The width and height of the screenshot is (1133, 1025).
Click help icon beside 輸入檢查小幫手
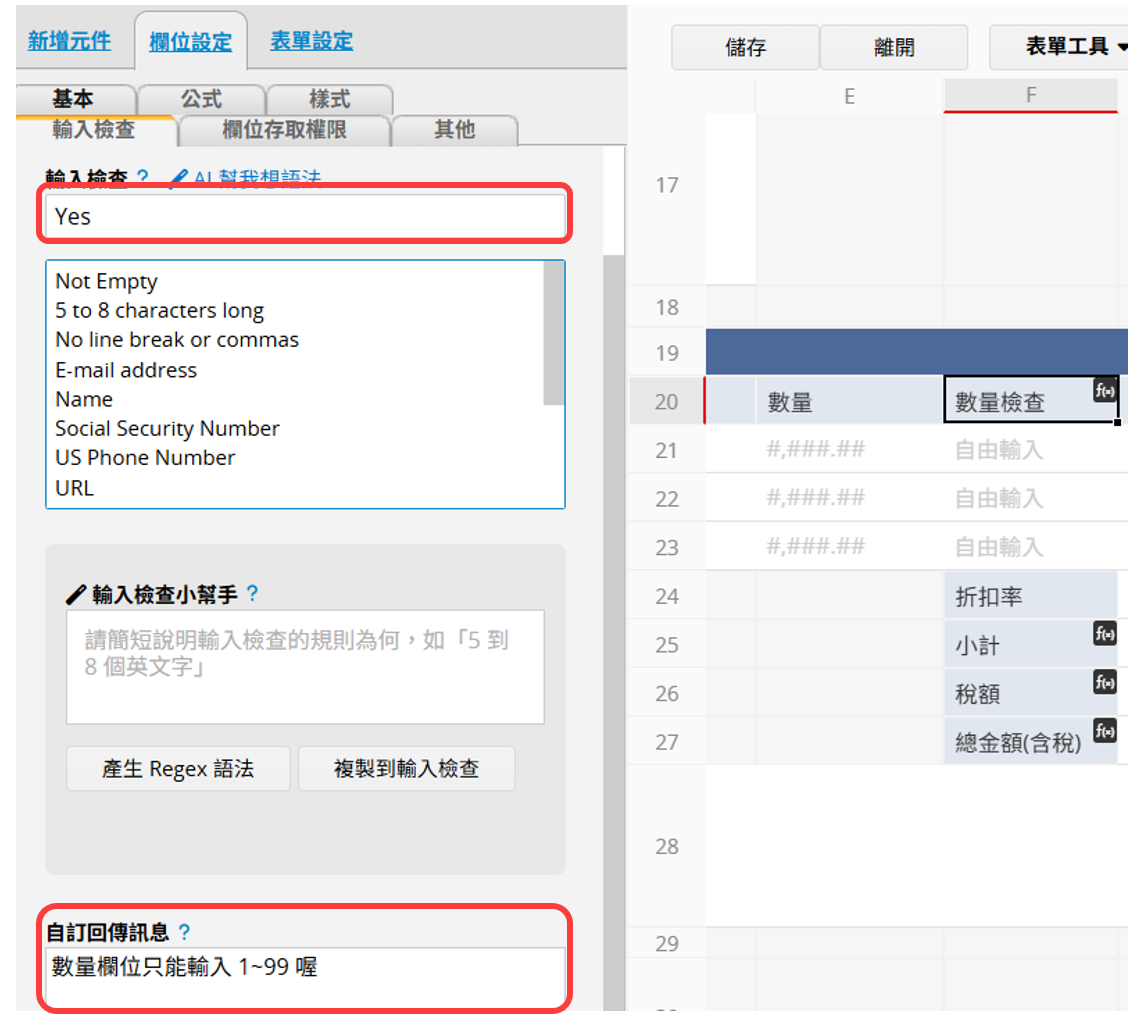[x=252, y=594]
